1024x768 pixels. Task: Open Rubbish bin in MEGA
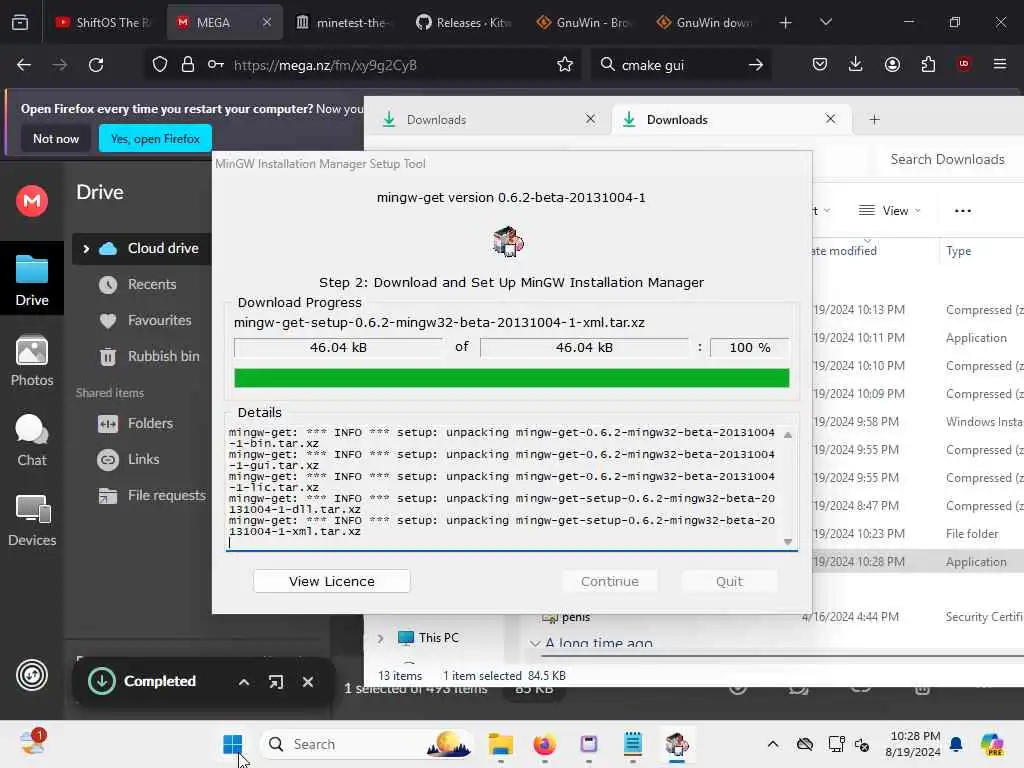(163, 356)
